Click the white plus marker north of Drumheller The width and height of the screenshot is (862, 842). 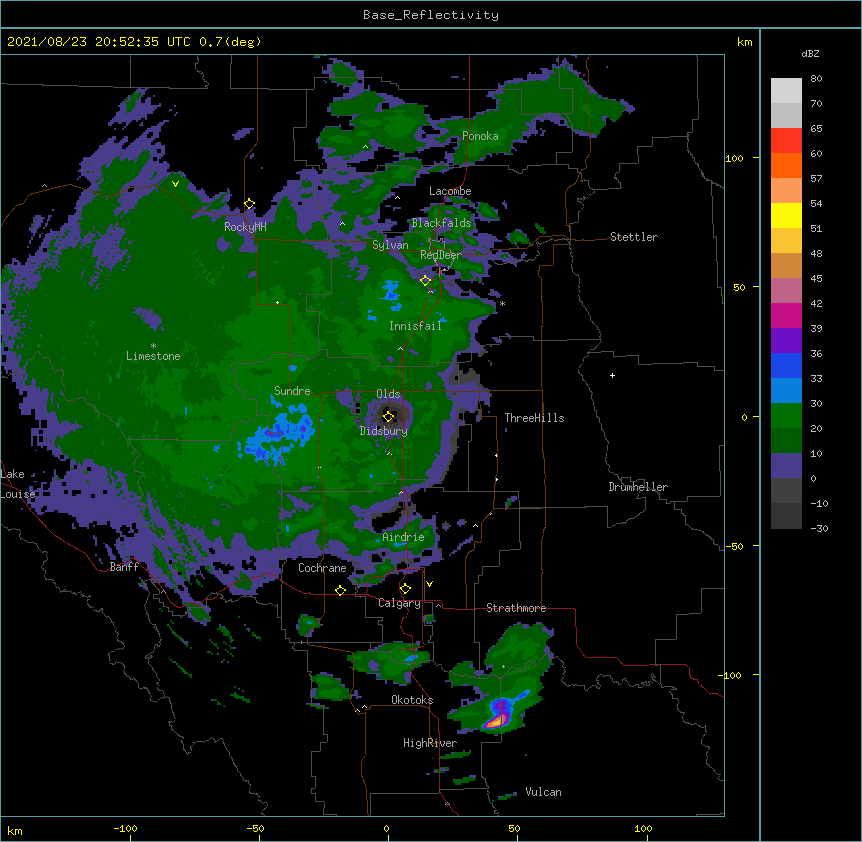click(612, 375)
